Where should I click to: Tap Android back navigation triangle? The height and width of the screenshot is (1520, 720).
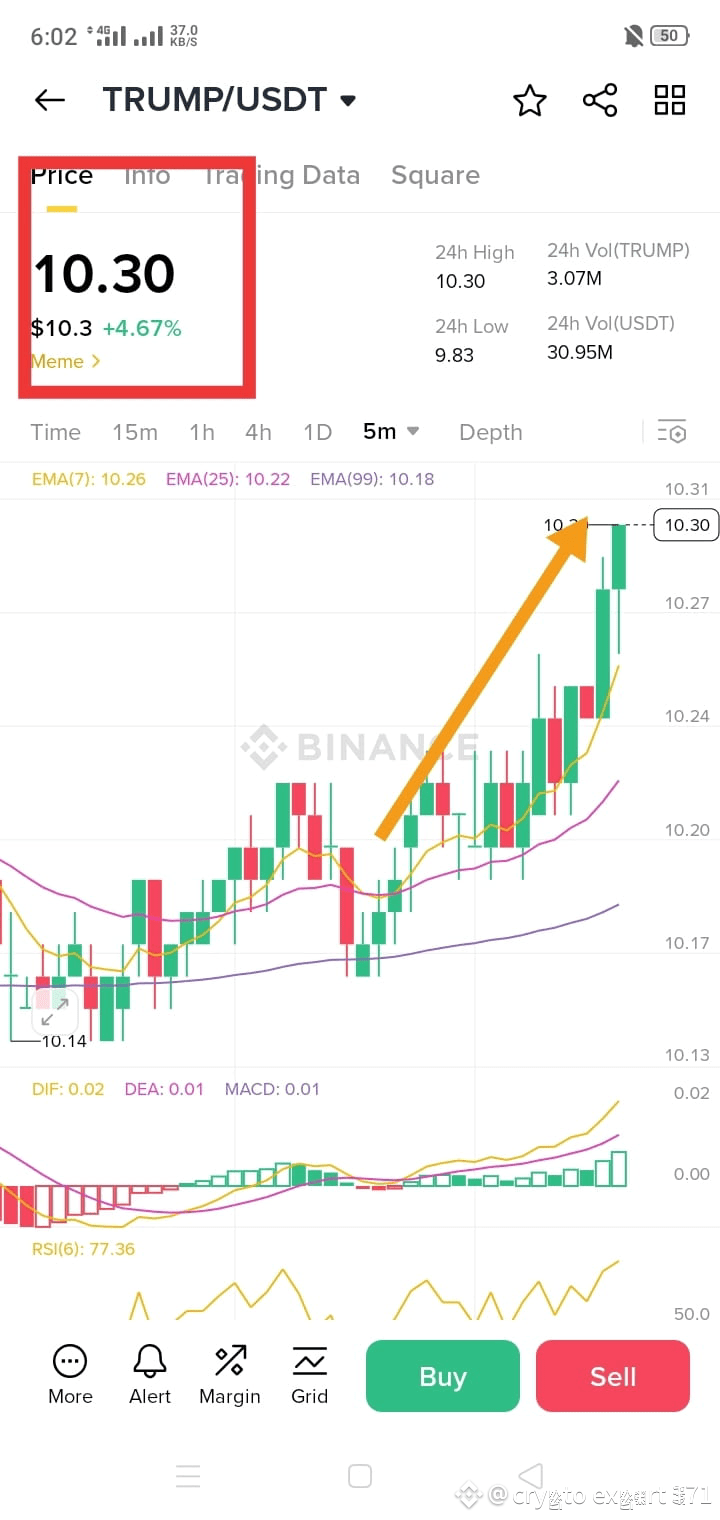[531, 1475]
